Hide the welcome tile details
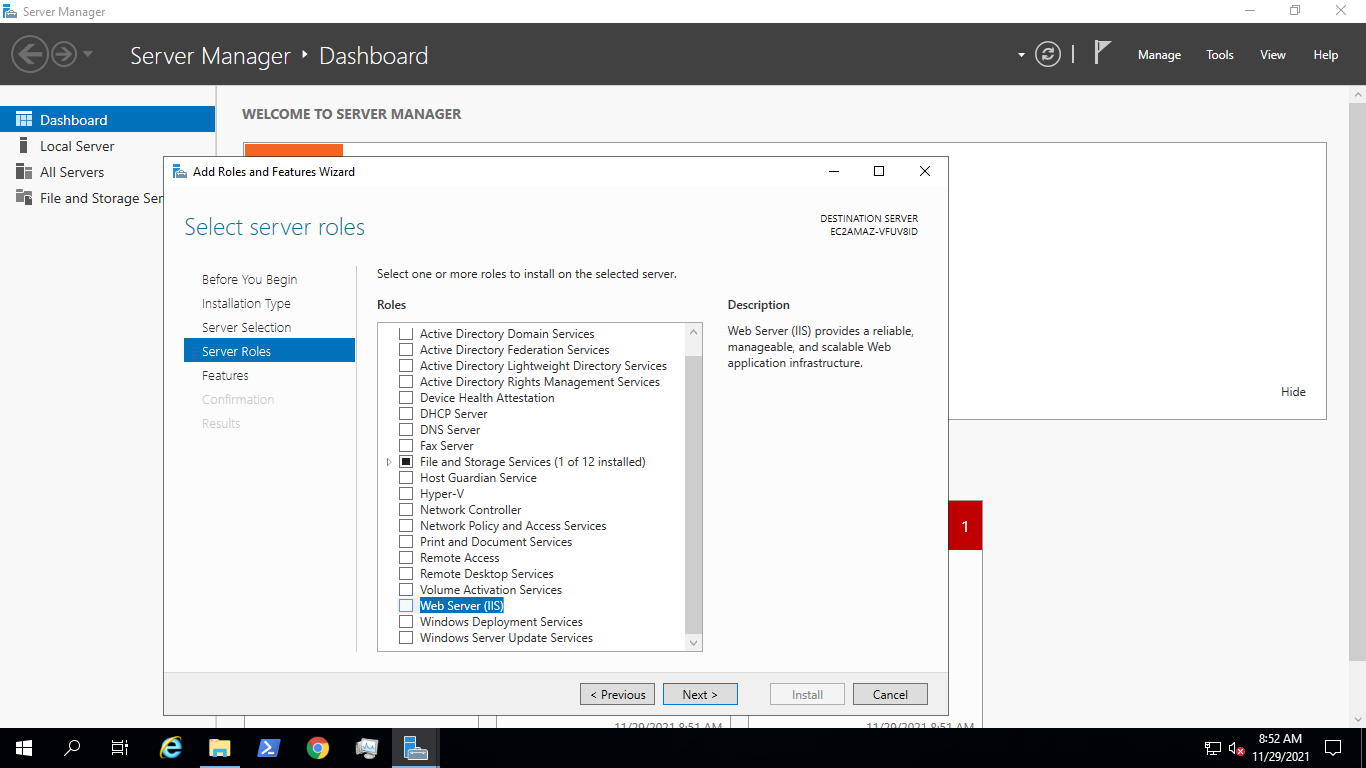This screenshot has width=1366, height=768. [x=1293, y=391]
